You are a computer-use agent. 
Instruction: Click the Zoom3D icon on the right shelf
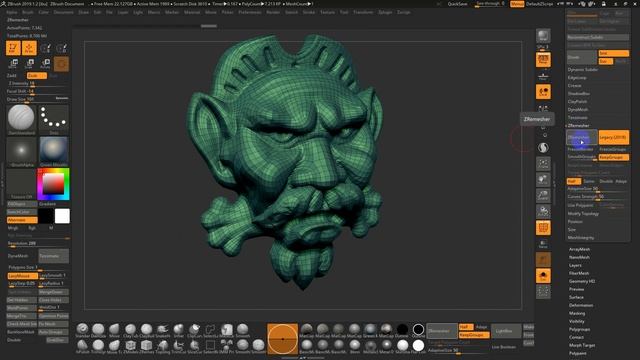(543, 196)
